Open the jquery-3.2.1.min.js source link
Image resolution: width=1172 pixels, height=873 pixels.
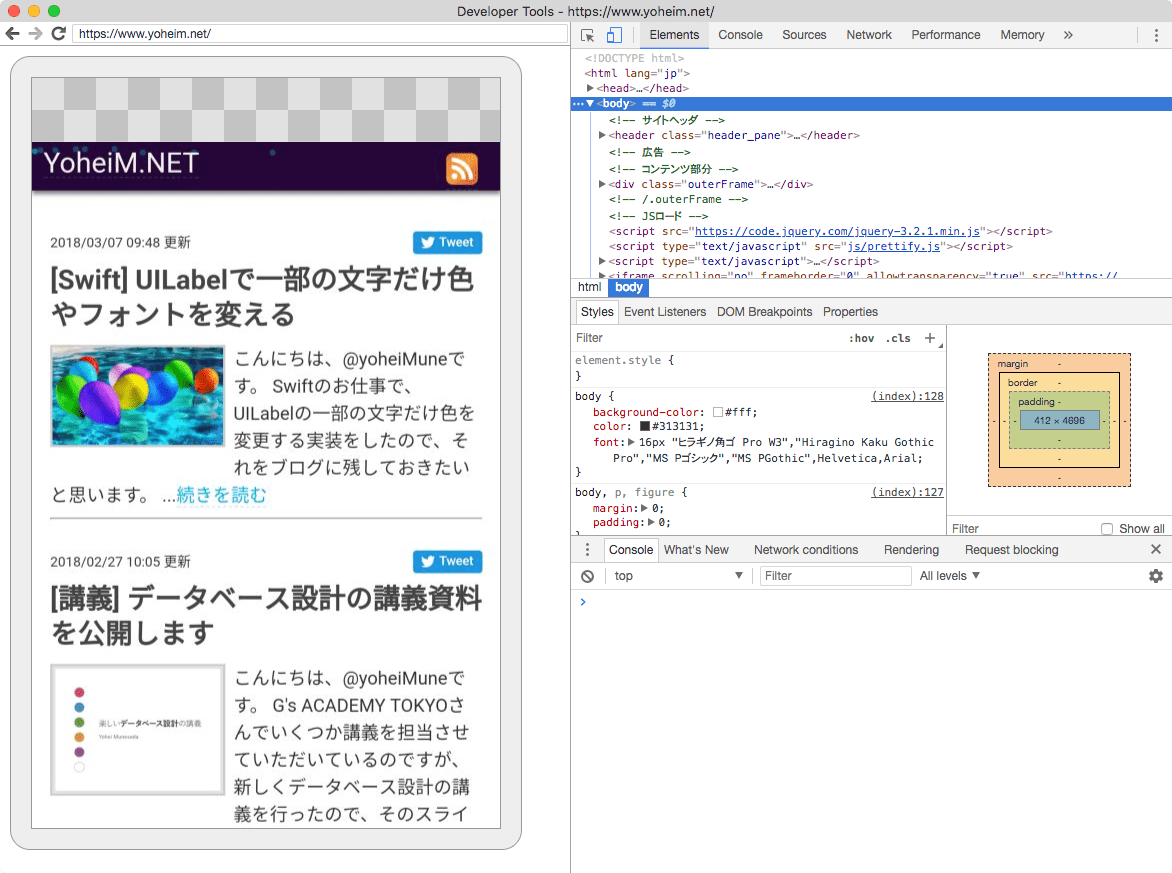(x=837, y=232)
